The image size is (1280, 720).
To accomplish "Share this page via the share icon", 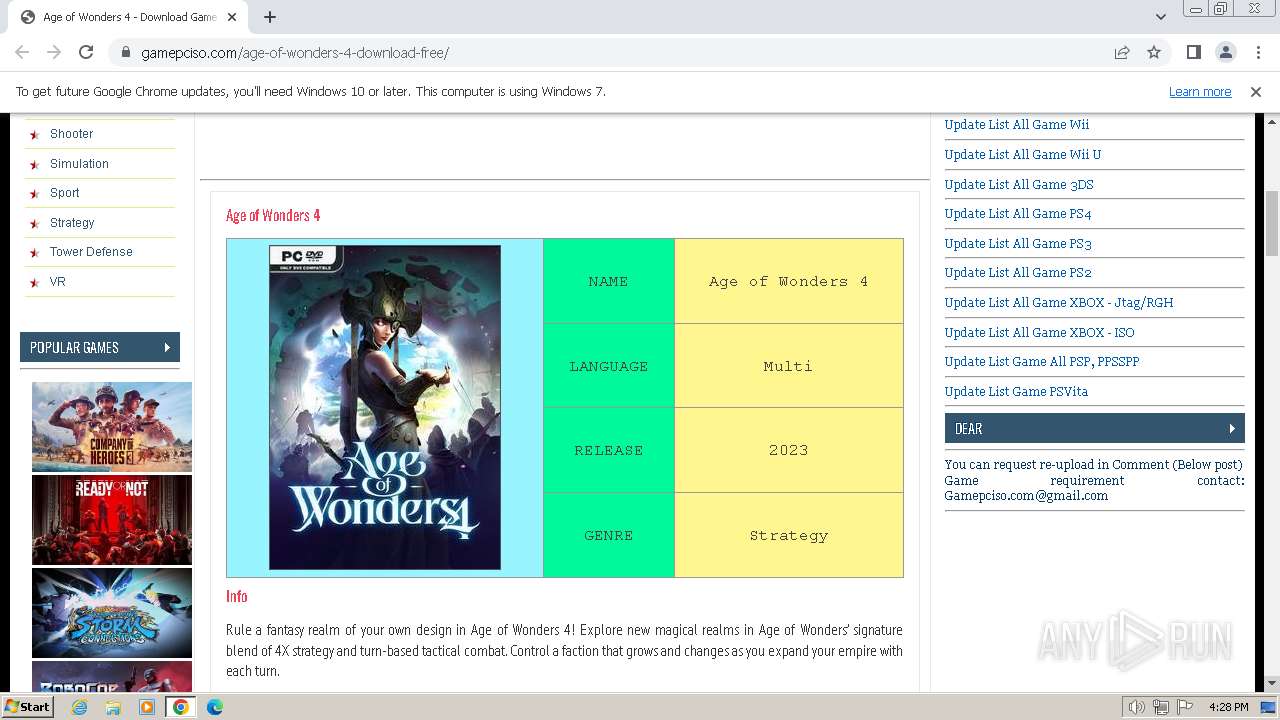I will point(1122,52).
